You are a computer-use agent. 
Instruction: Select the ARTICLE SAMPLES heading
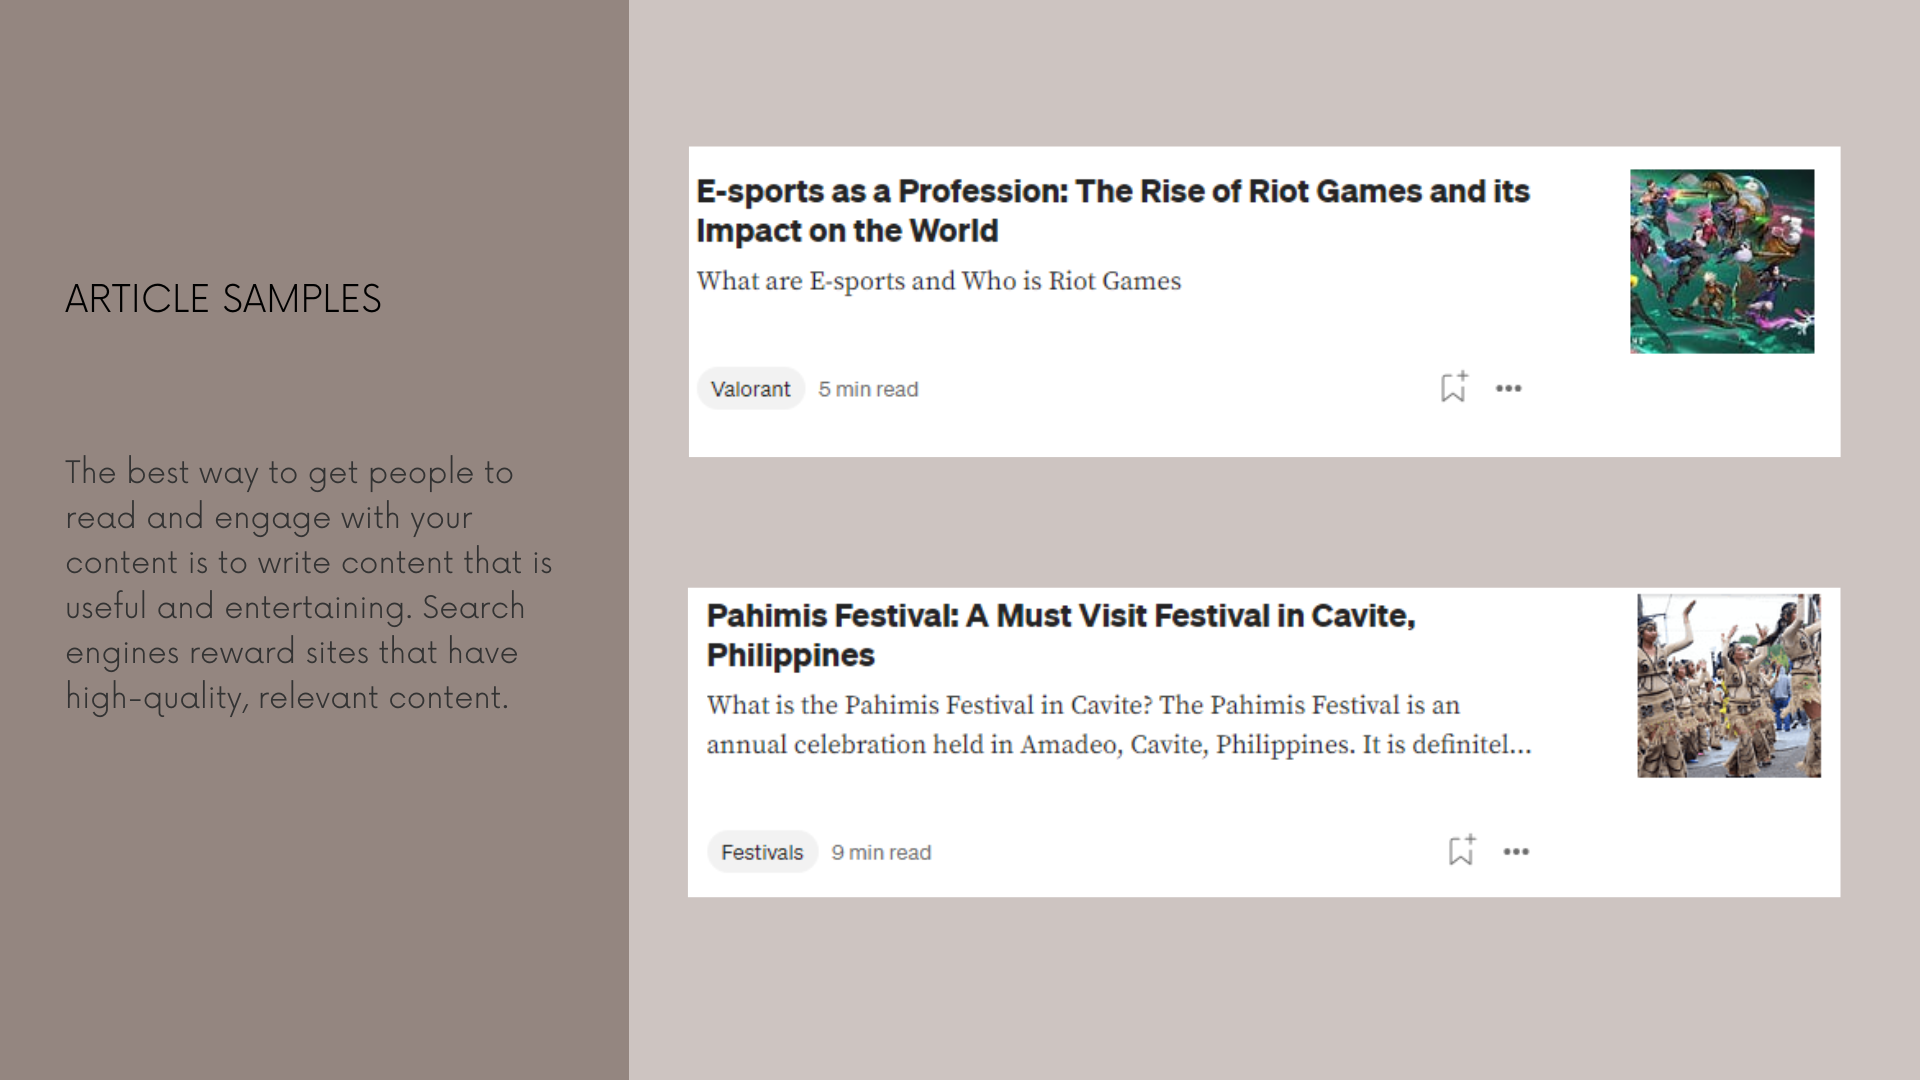pyautogui.click(x=223, y=299)
